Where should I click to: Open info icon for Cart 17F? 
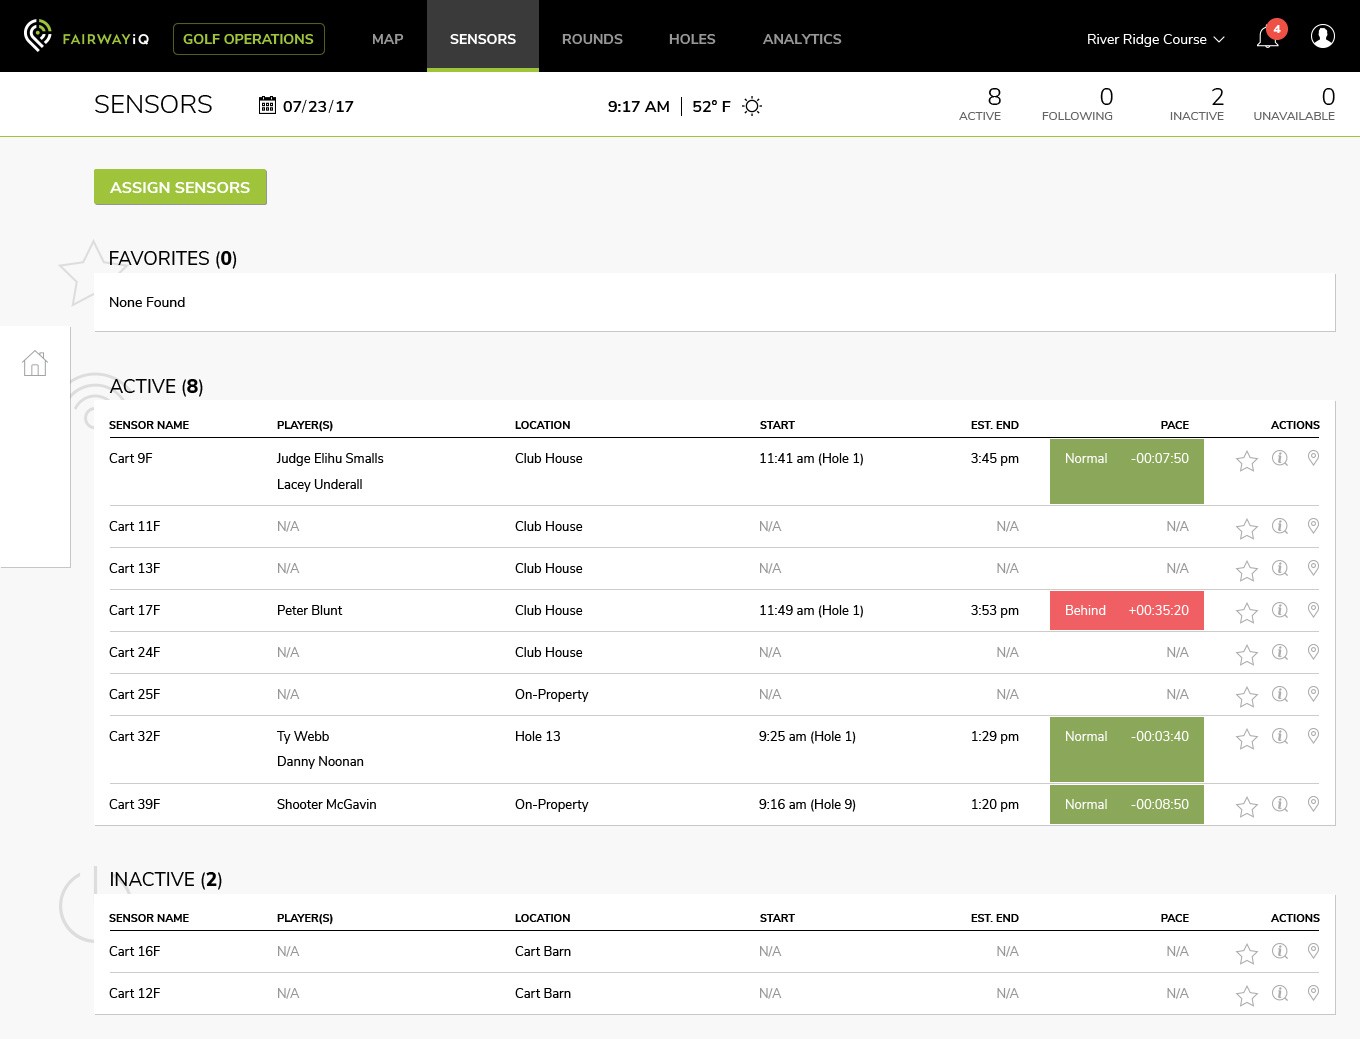pyautogui.click(x=1280, y=610)
